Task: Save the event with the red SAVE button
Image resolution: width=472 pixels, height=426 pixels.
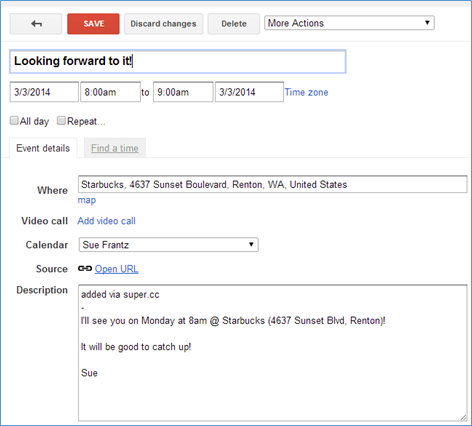Action: pyautogui.click(x=93, y=24)
